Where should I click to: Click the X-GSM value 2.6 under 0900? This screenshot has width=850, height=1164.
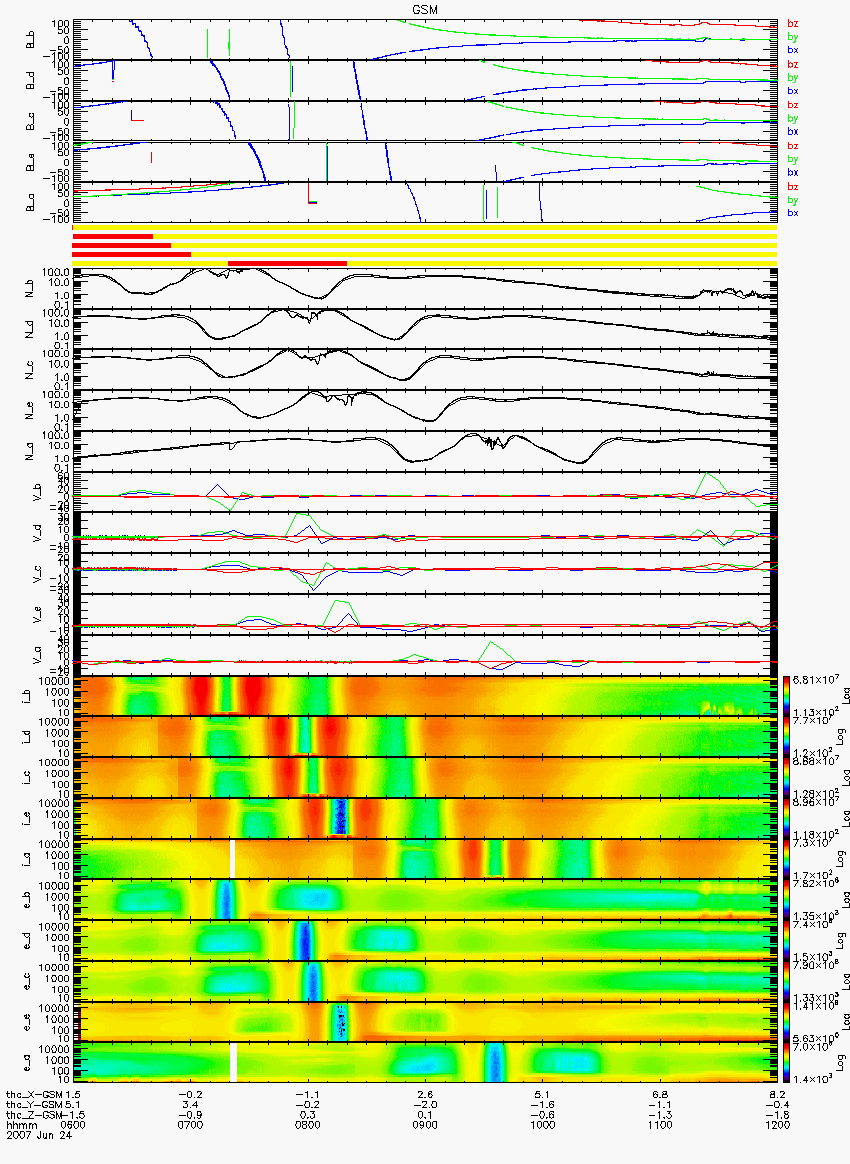click(425, 1094)
